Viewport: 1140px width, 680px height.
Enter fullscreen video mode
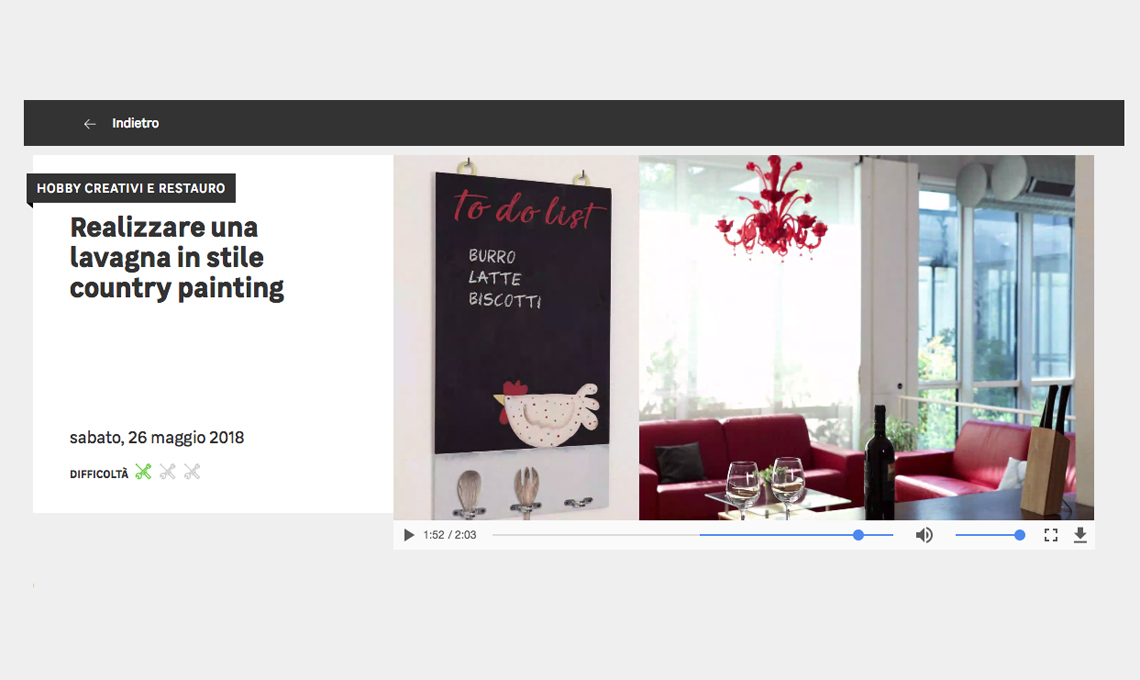click(1051, 535)
